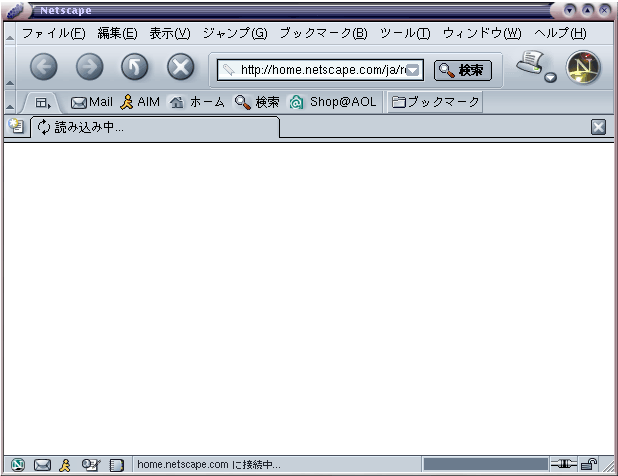Click the house icon beside ホーム

(177, 103)
